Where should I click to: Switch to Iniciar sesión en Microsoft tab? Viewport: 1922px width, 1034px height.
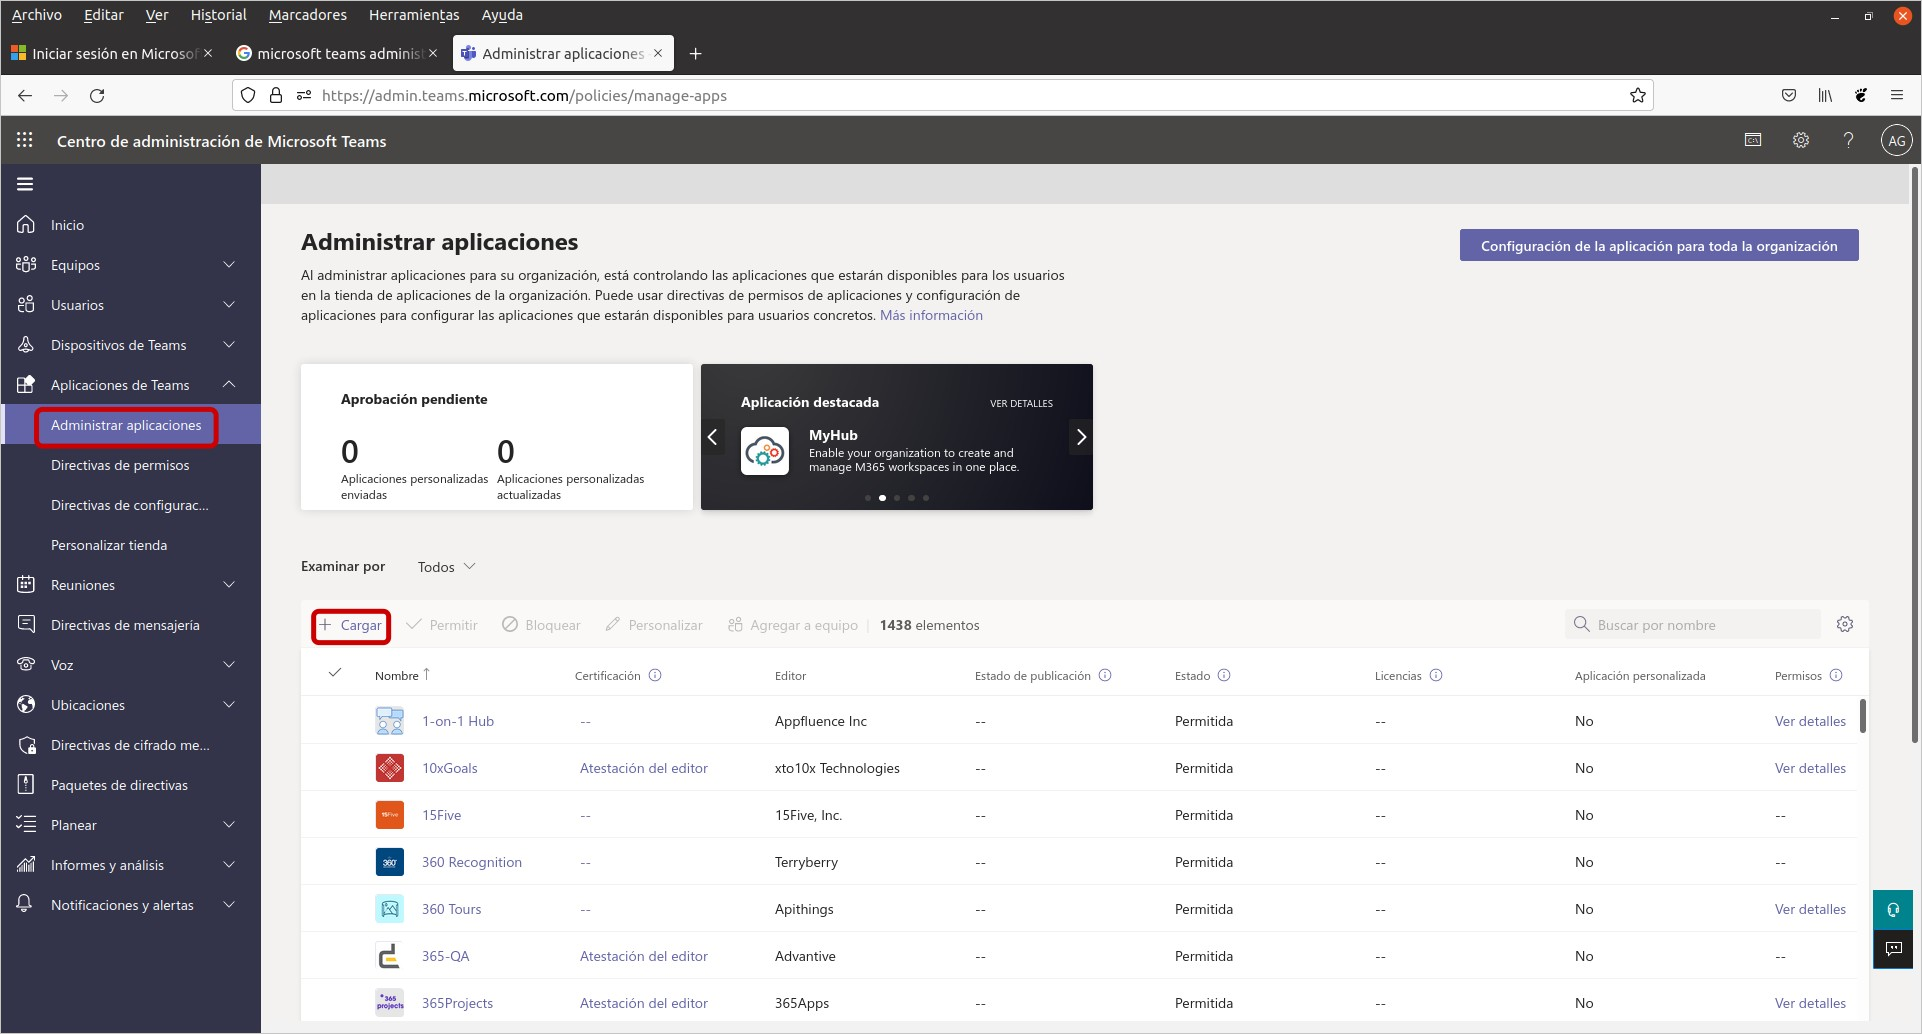tap(112, 53)
